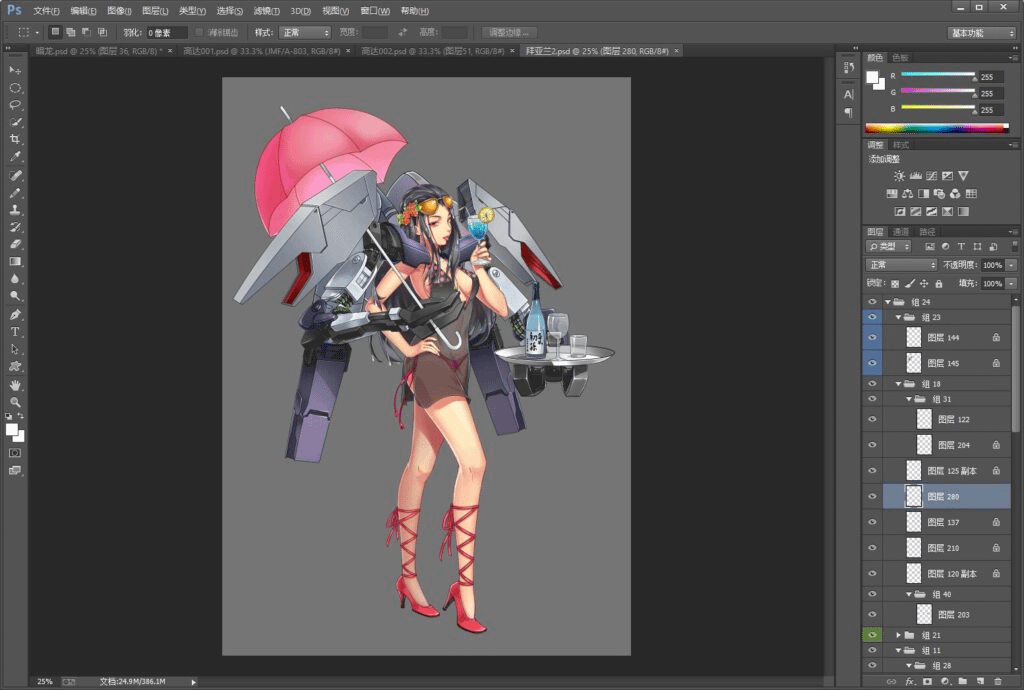Collapse group 组 23
Screen dimensions: 1024x690
pyautogui.click(x=898, y=317)
